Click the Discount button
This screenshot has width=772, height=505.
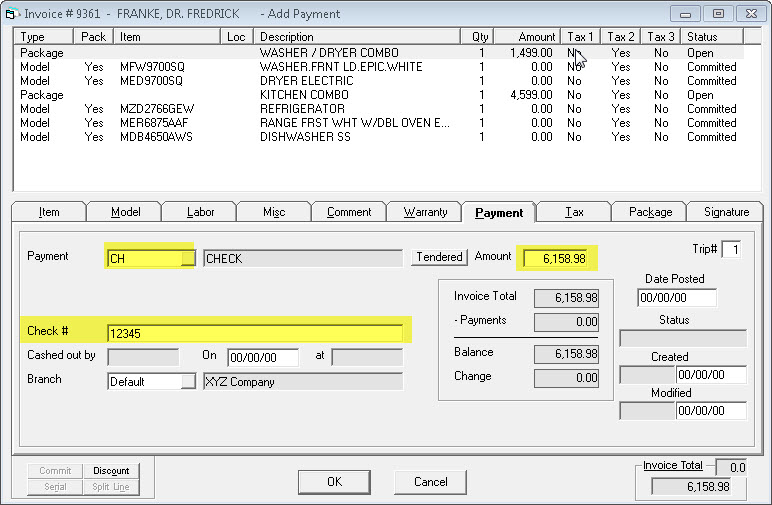(x=111, y=471)
